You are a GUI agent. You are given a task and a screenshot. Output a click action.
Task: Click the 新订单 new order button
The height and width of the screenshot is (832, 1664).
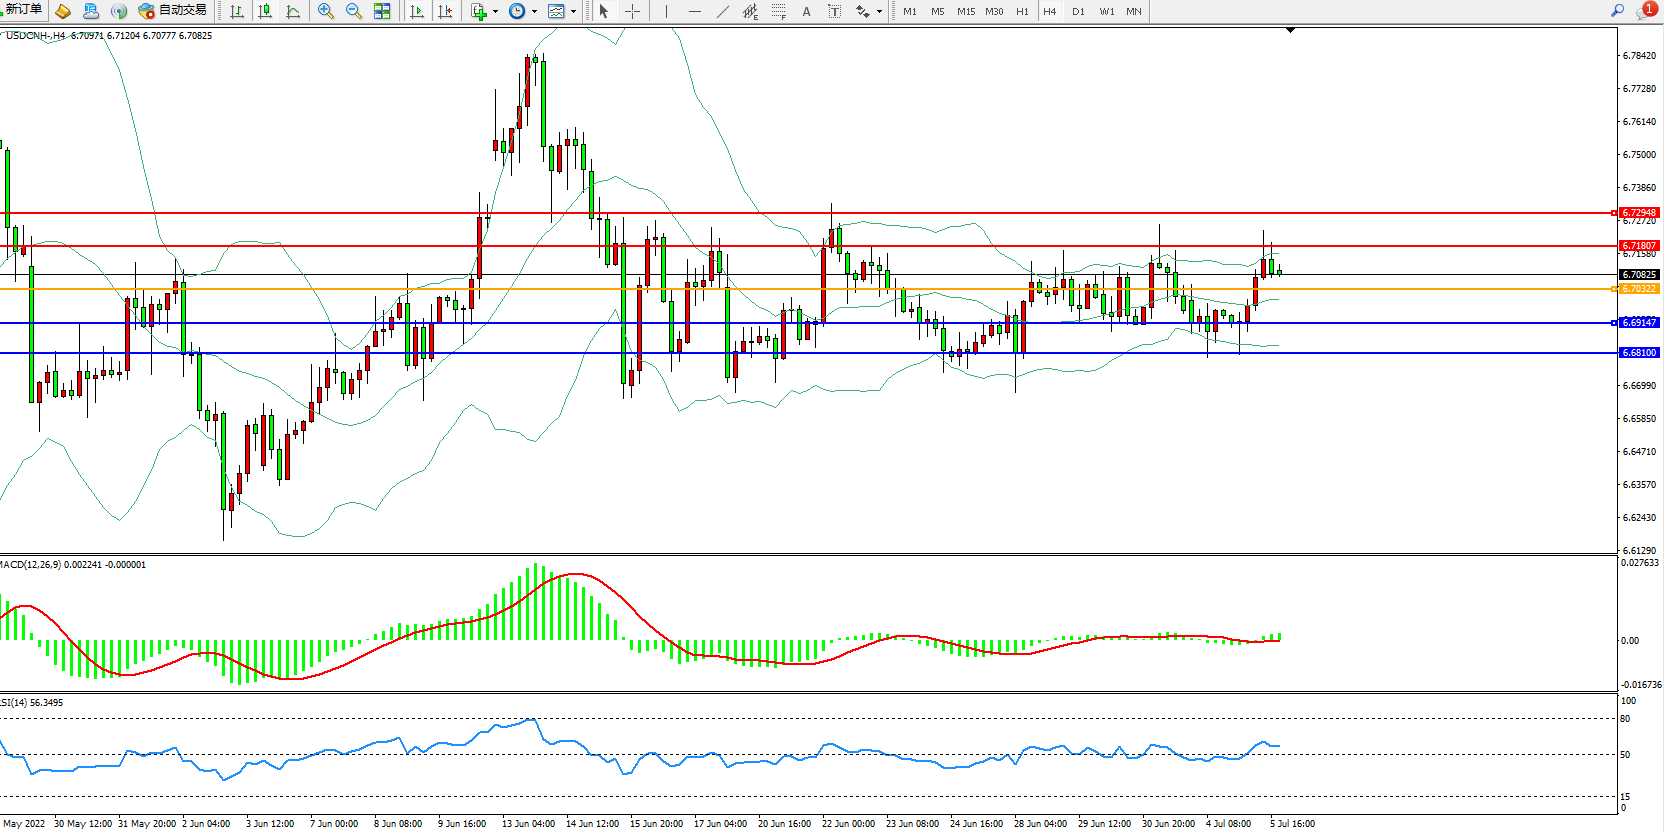(x=23, y=10)
